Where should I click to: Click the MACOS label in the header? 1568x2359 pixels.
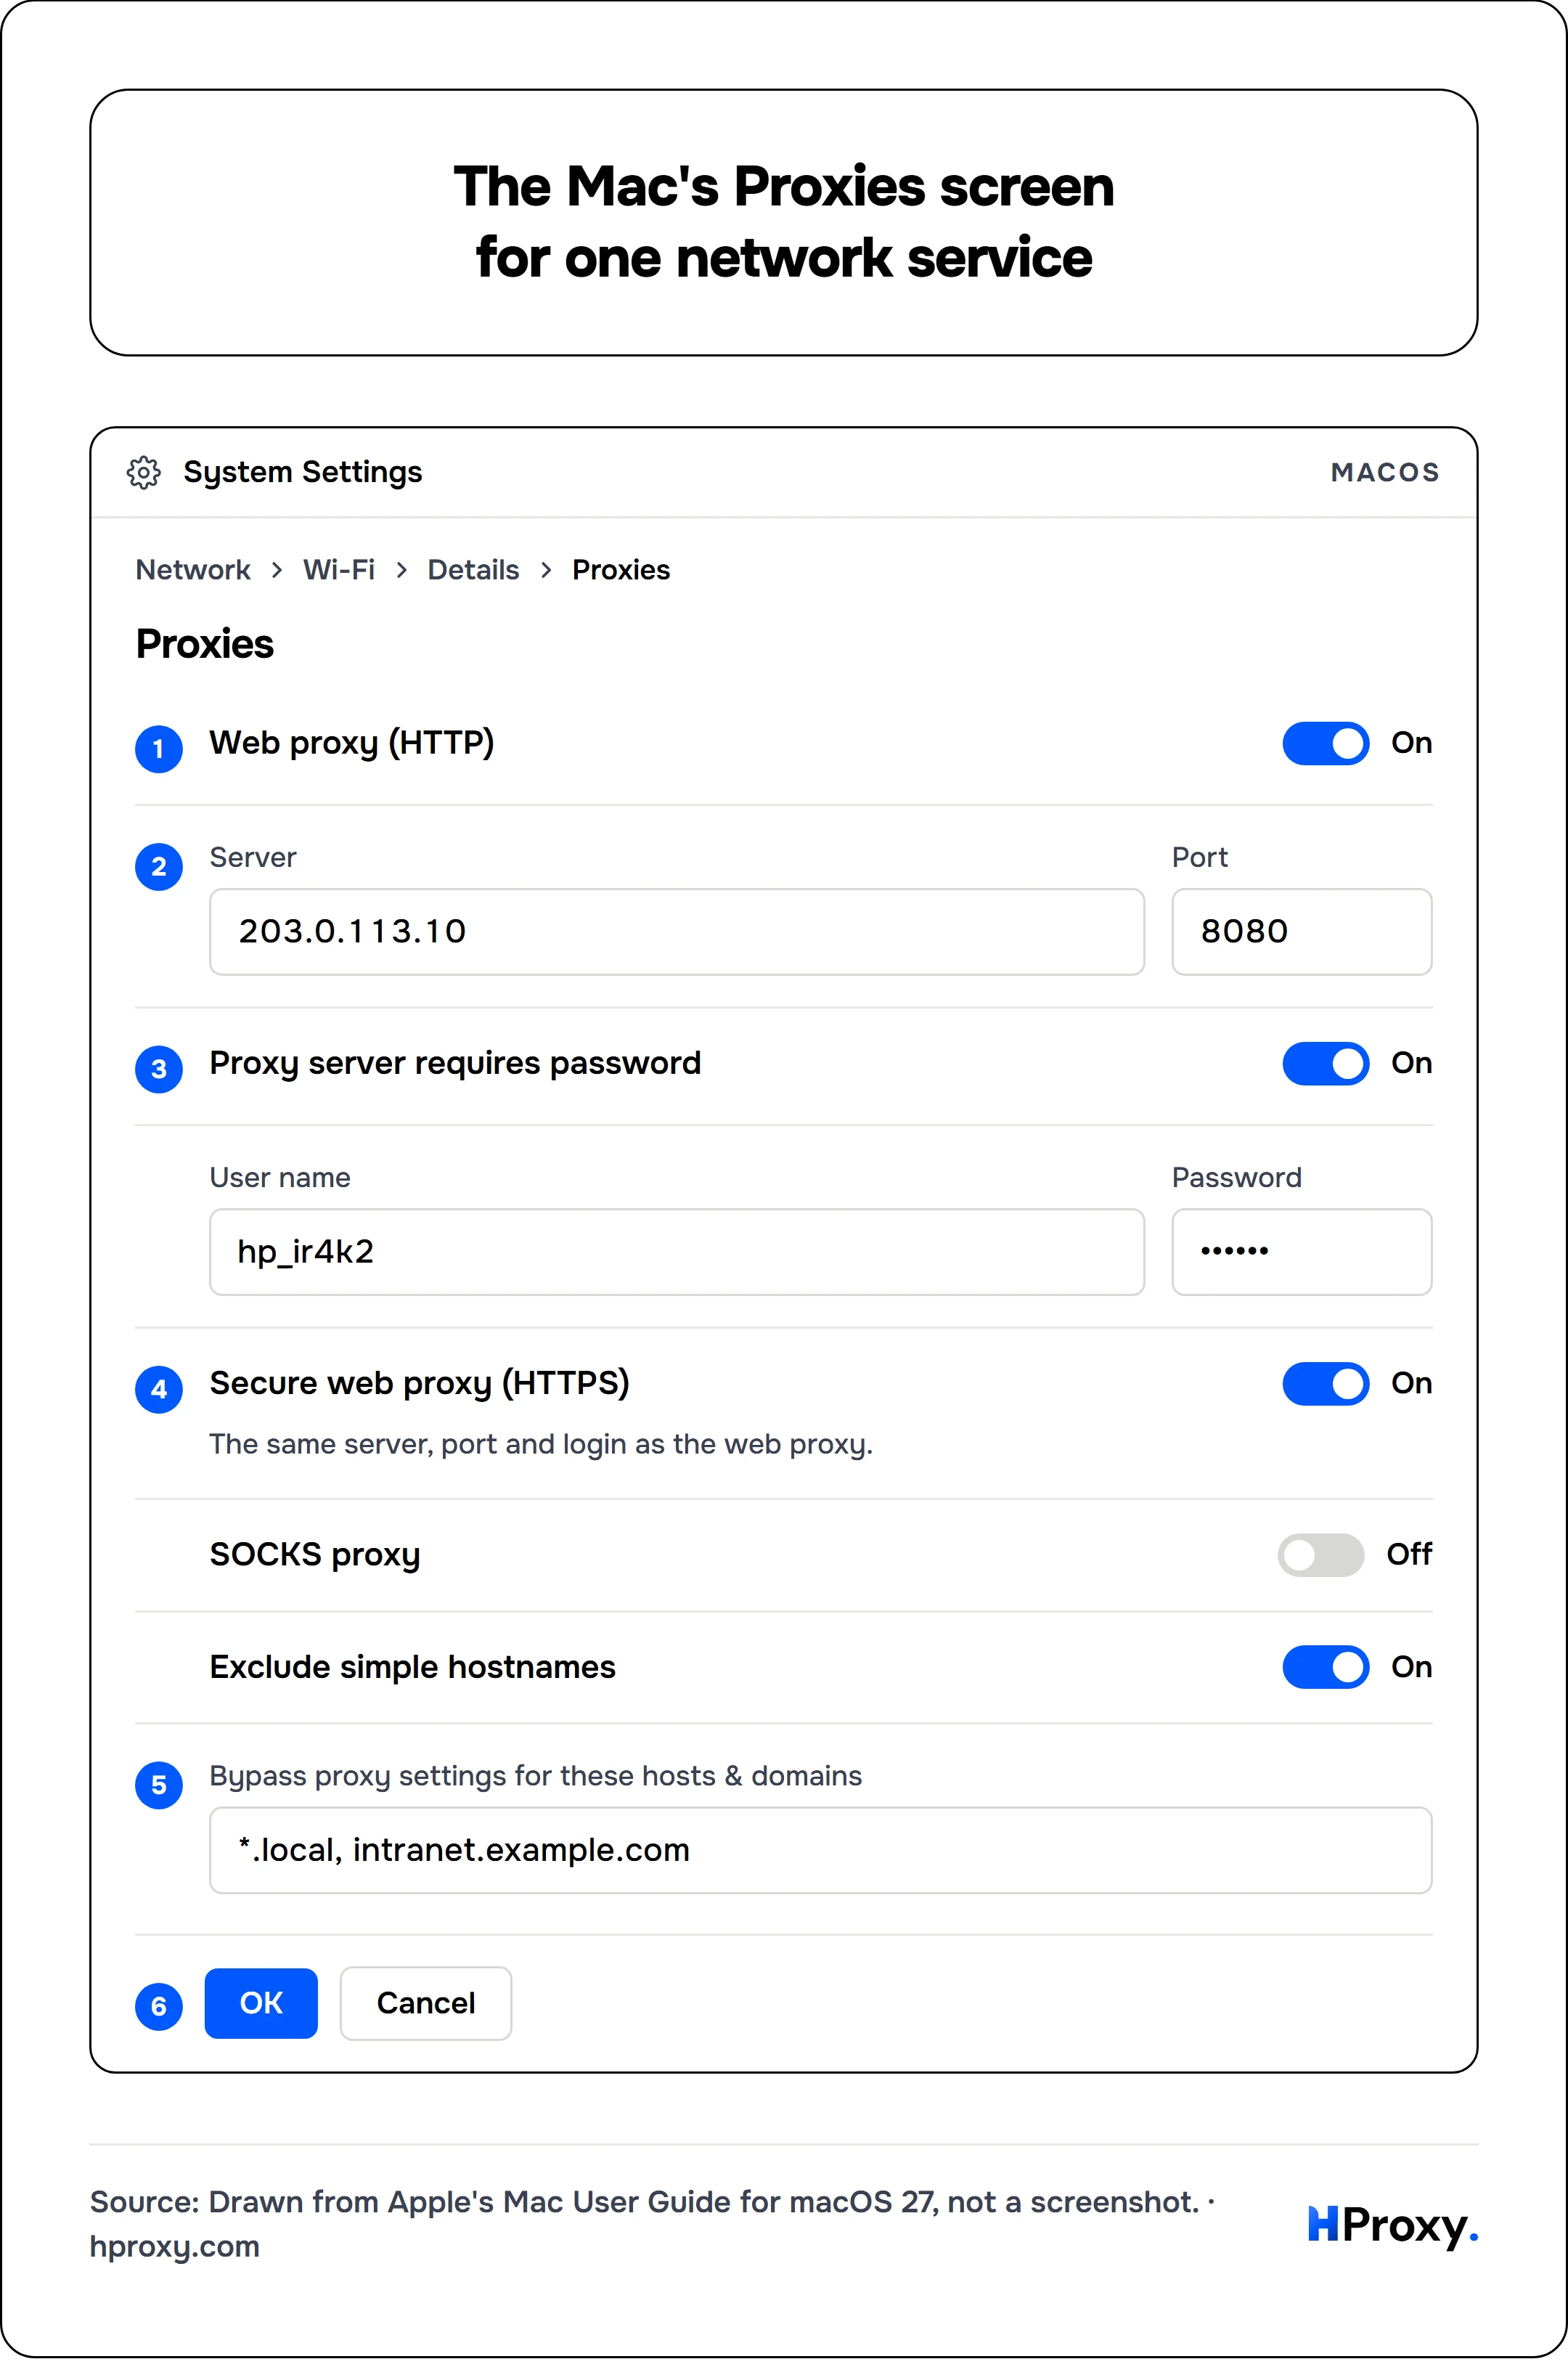(x=1385, y=472)
